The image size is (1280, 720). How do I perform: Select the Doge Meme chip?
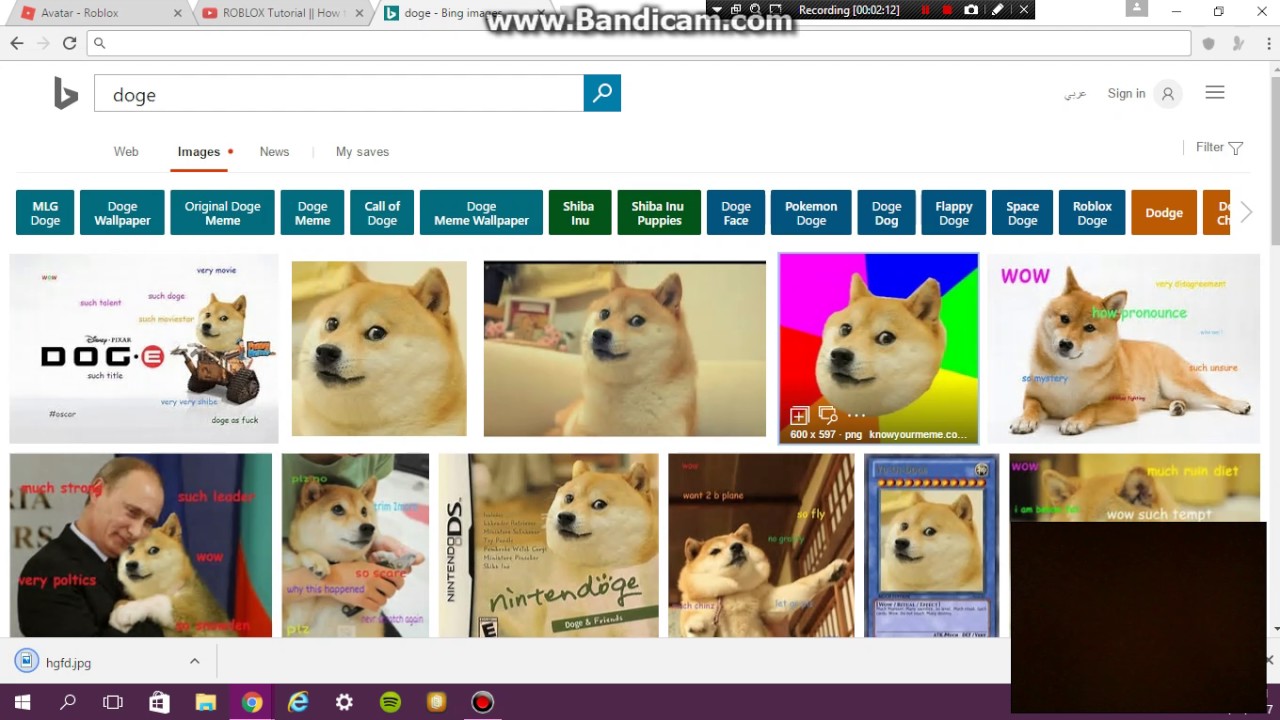[x=312, y=213]
